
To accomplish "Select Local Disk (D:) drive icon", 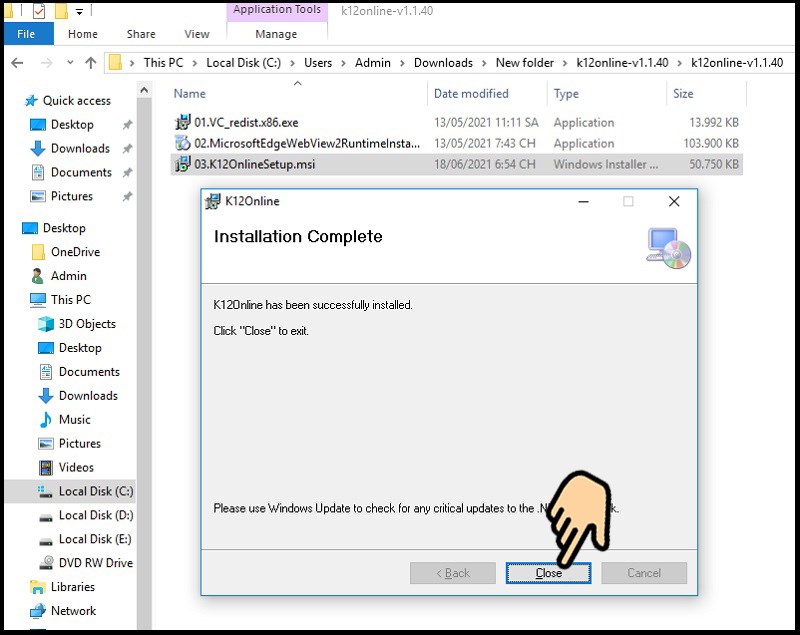I will 46,516.
